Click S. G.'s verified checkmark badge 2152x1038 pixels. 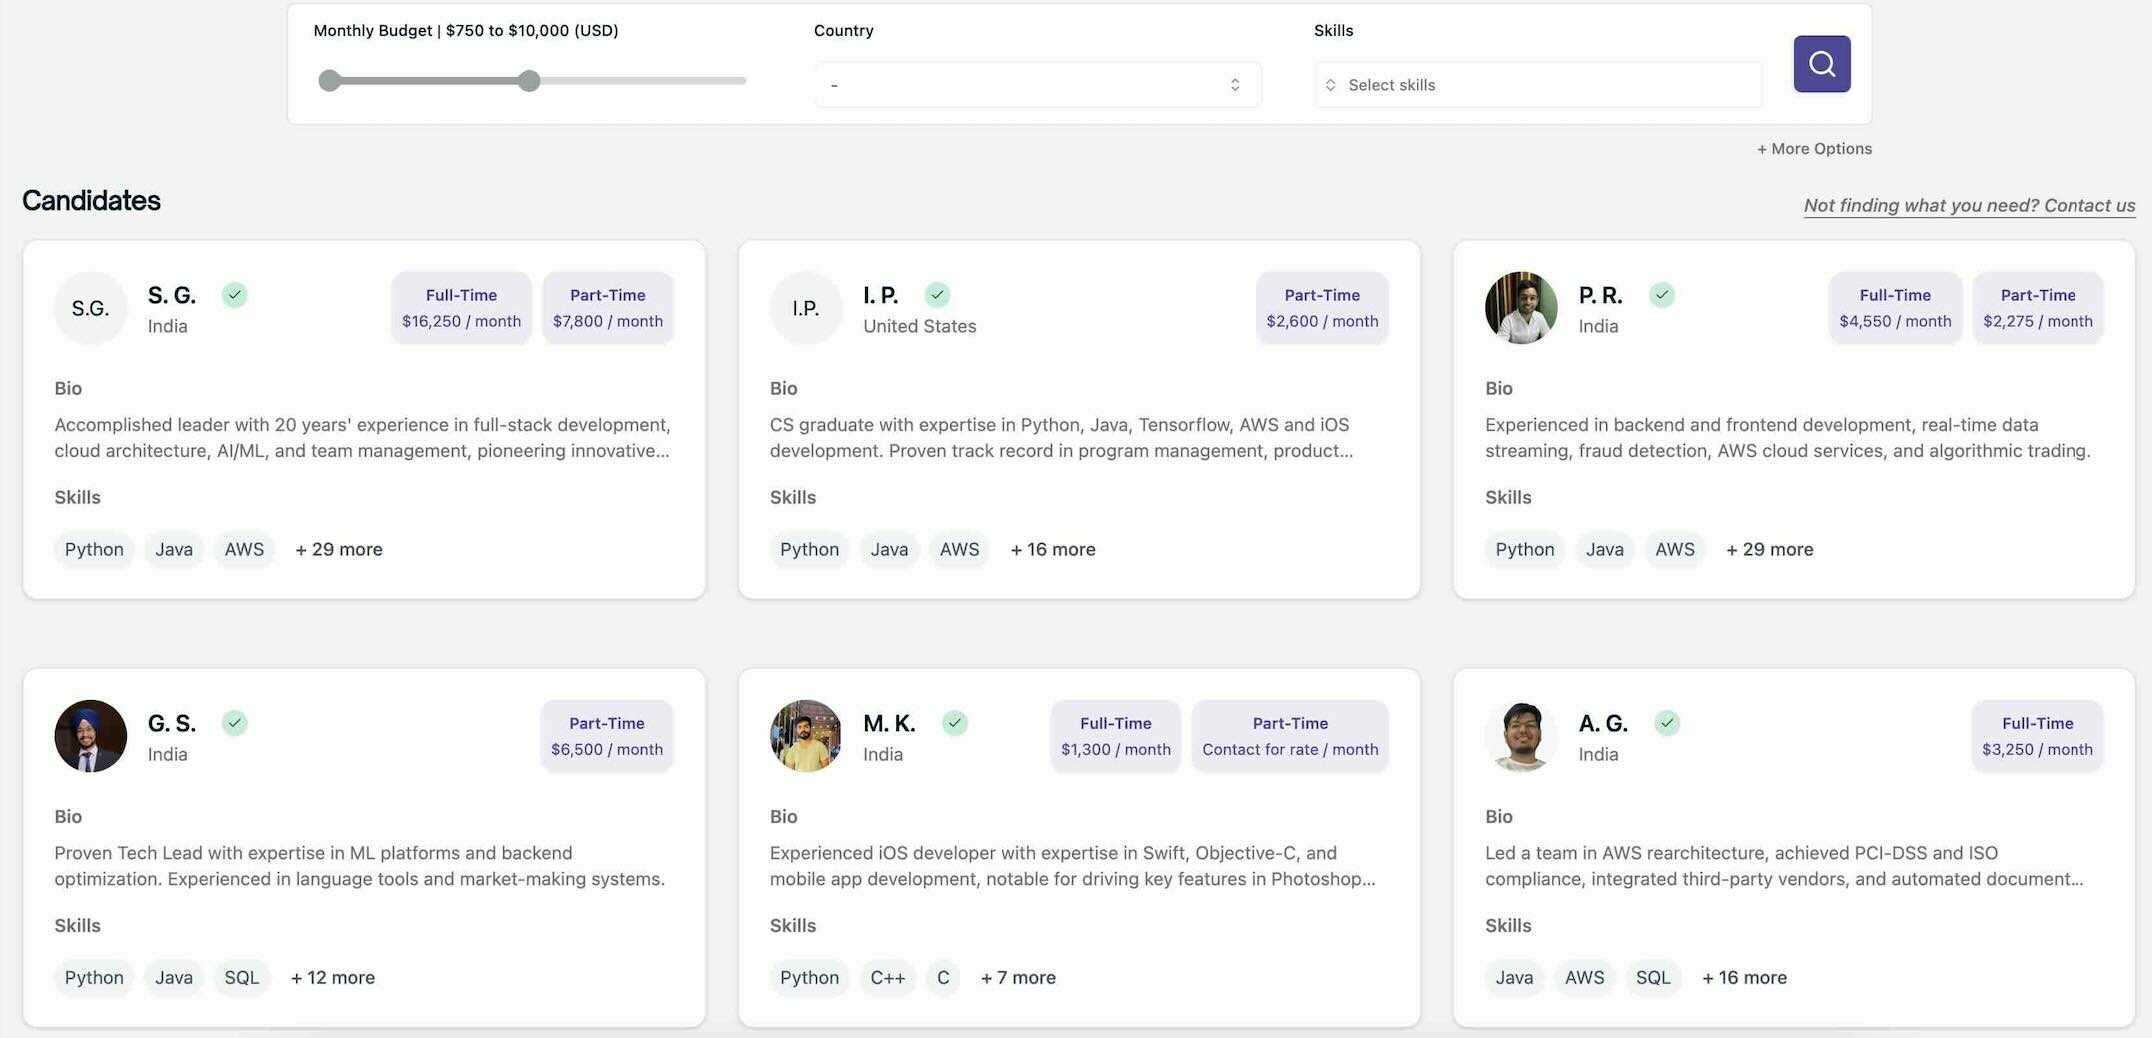pos(234,295)
